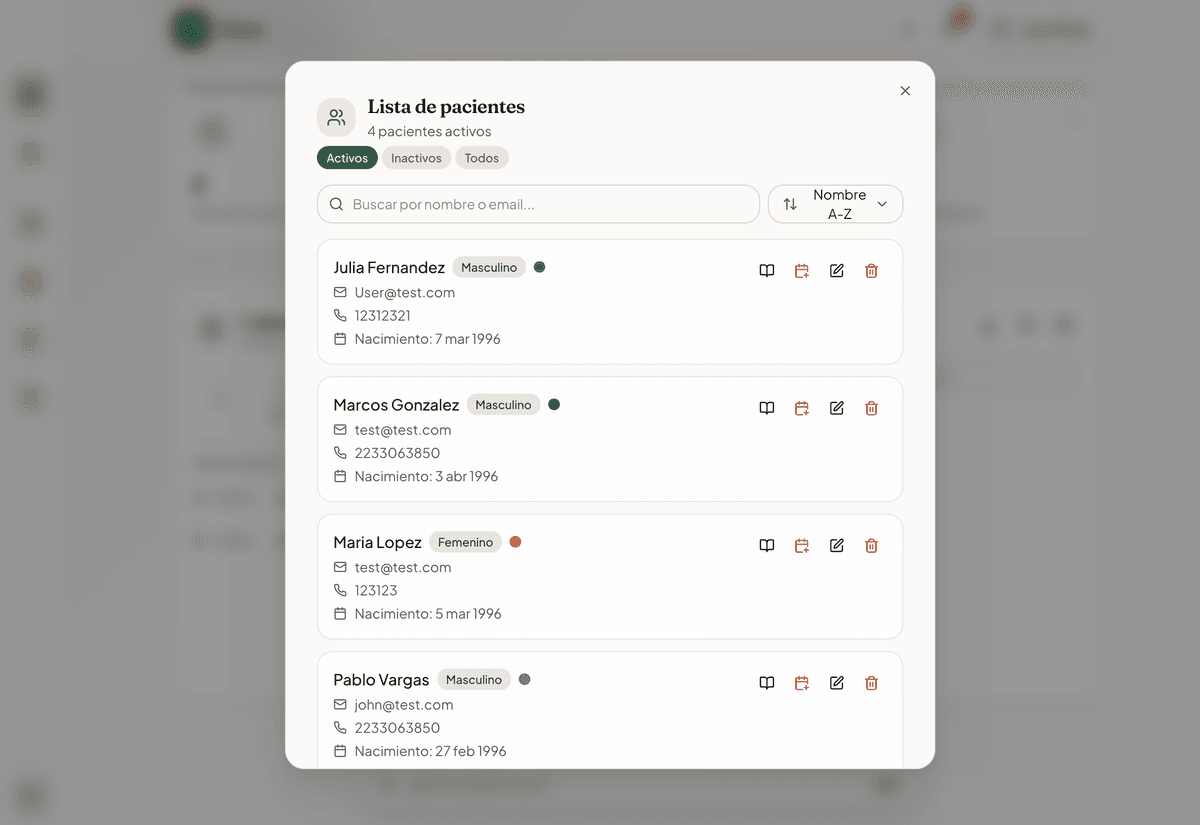Click the search magnifier inside the search bar
This screenshot has height=825, width=1200.
coord(336,204)
